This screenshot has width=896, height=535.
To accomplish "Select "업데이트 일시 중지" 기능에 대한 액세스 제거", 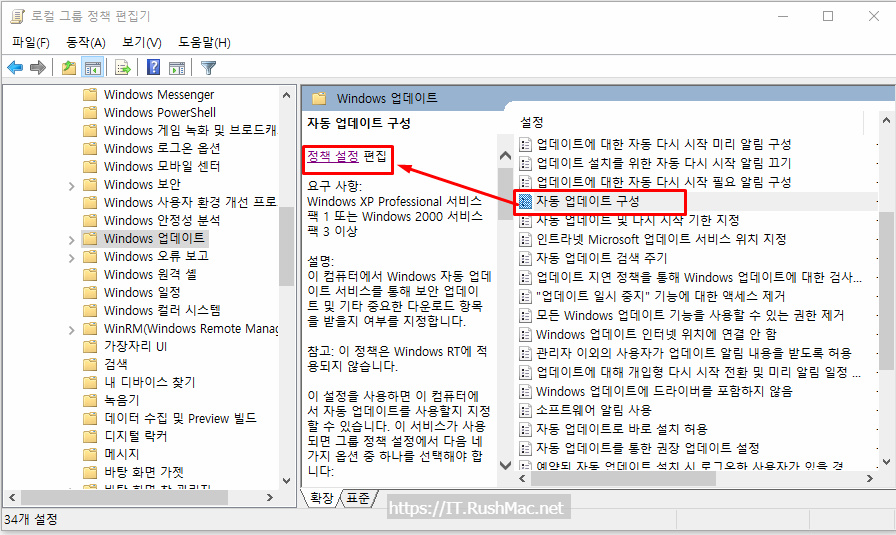I will pos(661,296).
